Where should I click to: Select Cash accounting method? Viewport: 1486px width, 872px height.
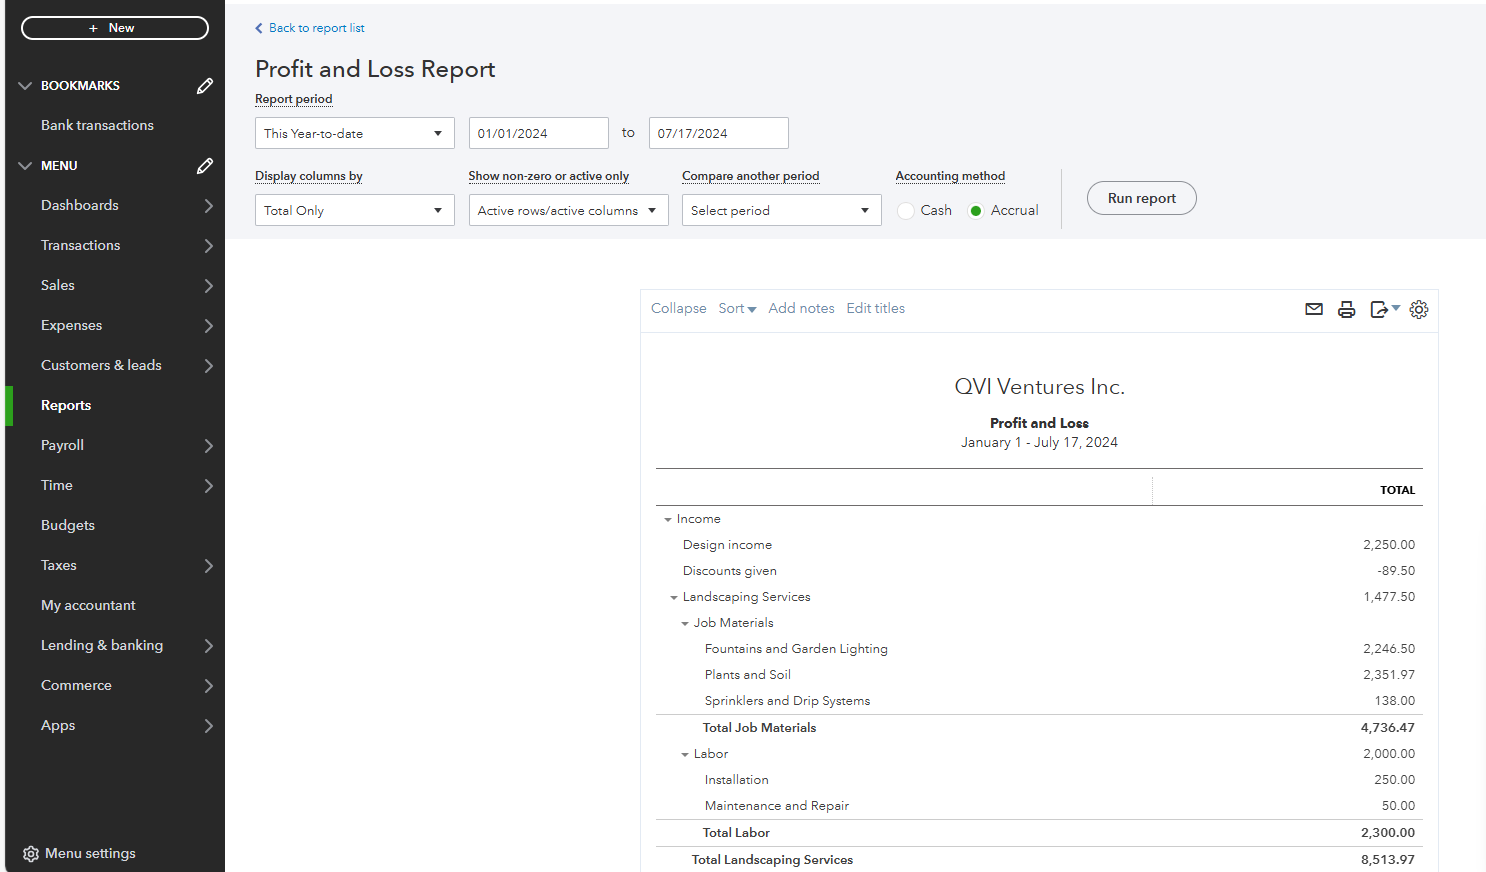[906, 211]
